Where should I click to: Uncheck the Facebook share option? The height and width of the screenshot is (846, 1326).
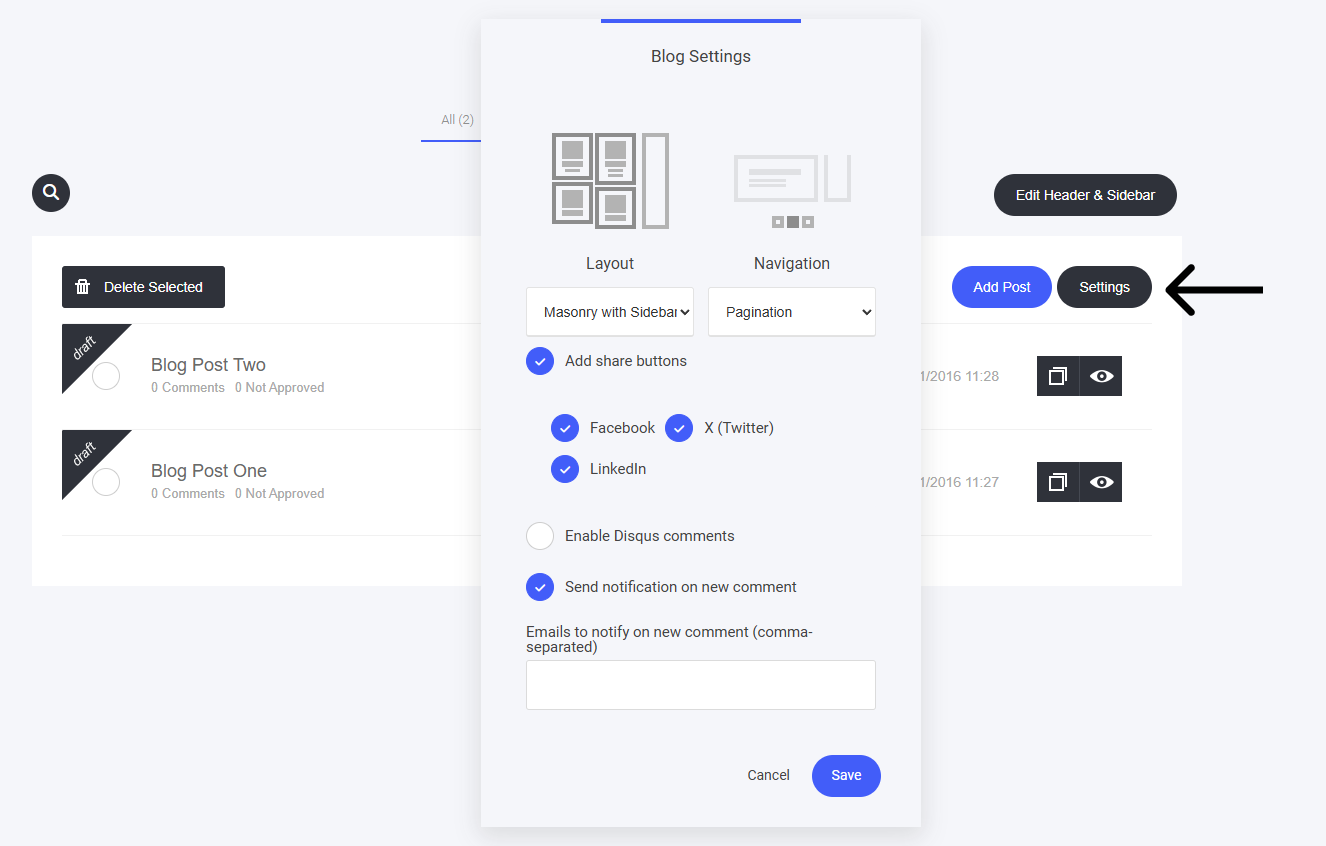565,428
